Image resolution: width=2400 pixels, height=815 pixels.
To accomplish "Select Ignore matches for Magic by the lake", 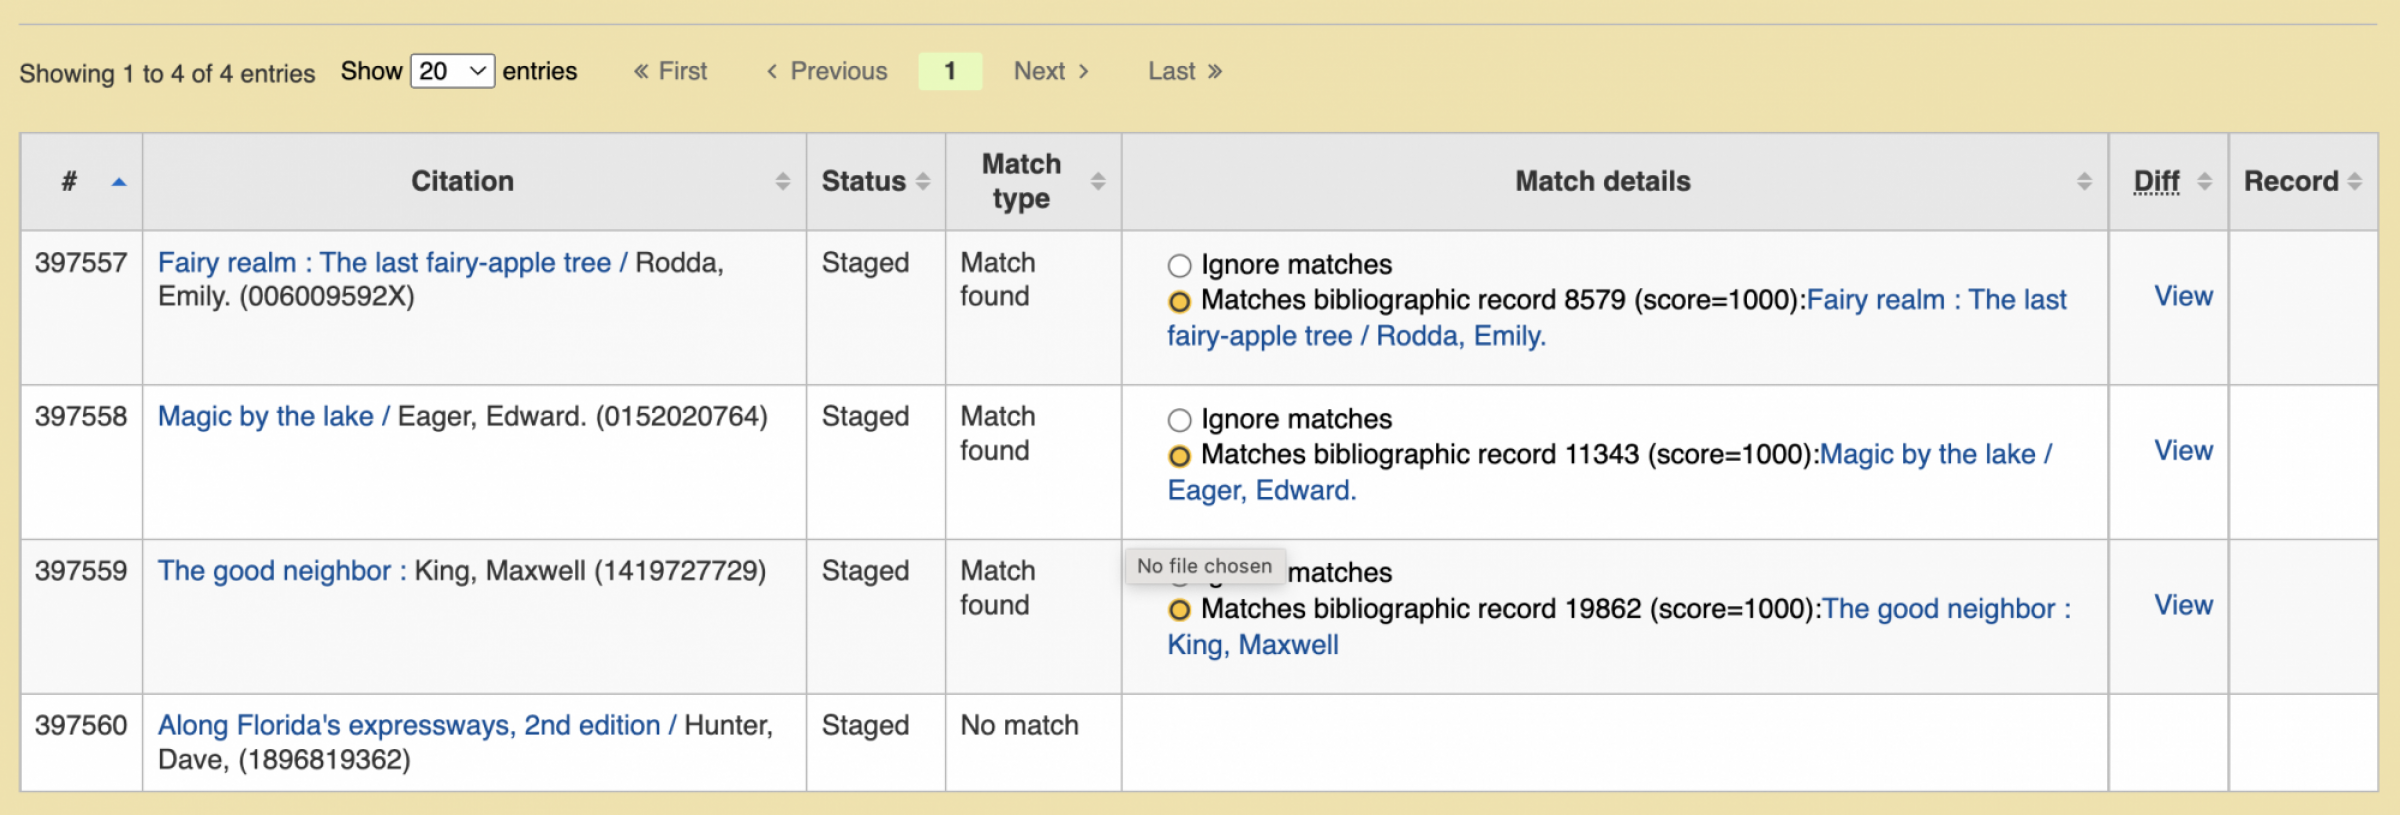I will click(1180, 420).
